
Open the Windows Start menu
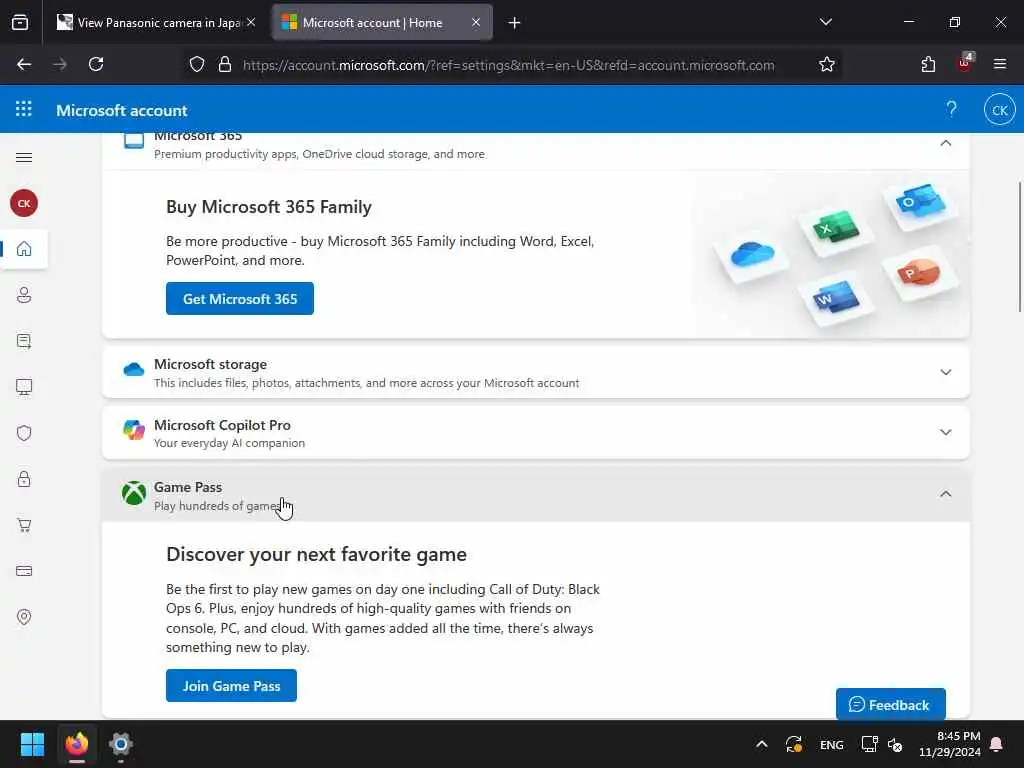(x=32, y=744)
